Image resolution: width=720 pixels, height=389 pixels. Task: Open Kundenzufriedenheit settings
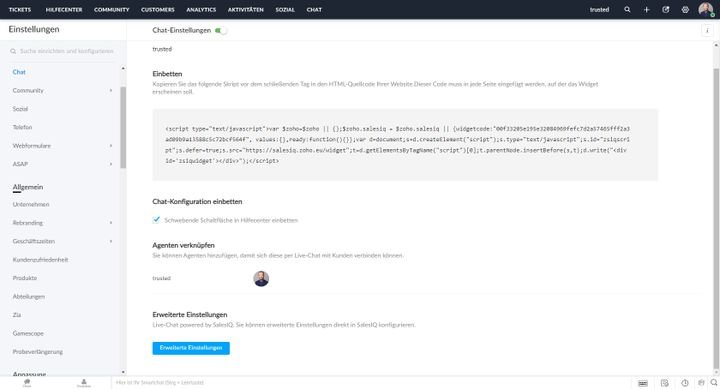pyautogui.click(x=40, y=259)
